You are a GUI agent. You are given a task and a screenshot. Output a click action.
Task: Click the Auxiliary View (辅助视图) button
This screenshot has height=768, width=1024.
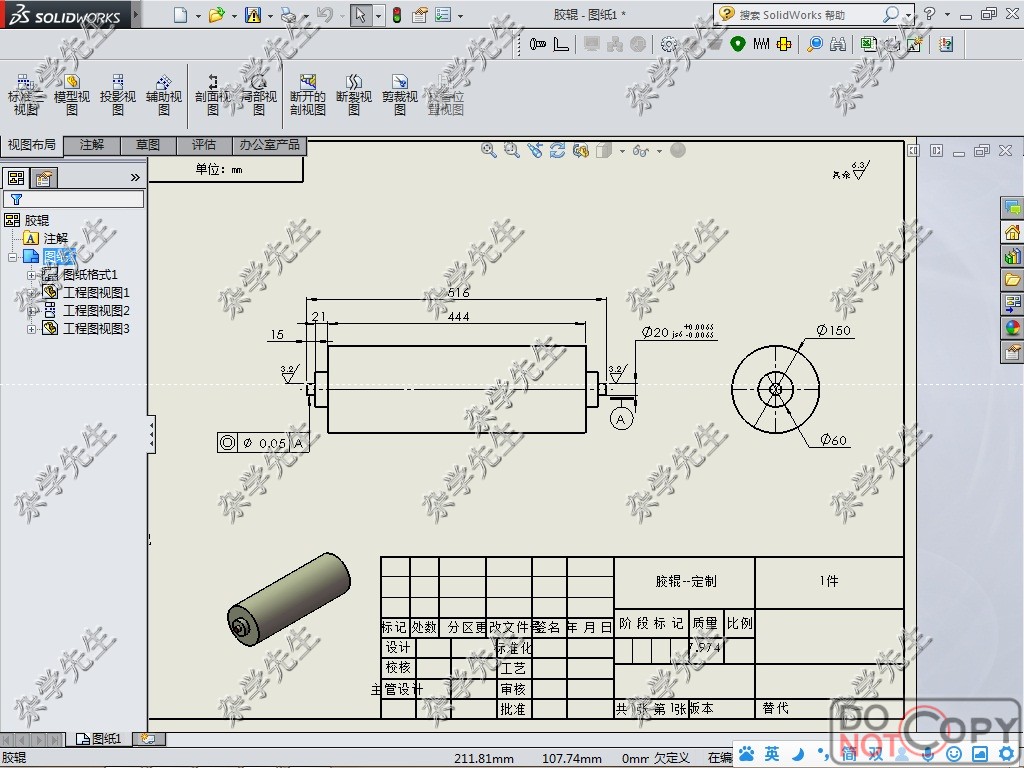click(x=164, y=95)
